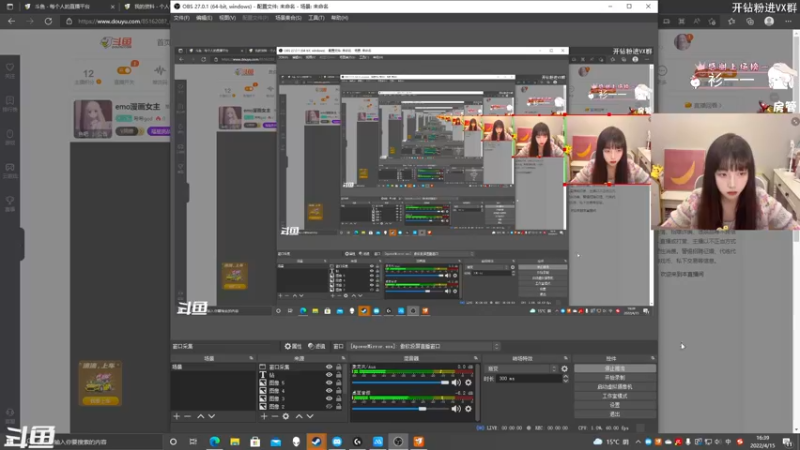Show the hidden 图像 2 source
Viewport: 800px width, 450px height.
pos(329,407)
